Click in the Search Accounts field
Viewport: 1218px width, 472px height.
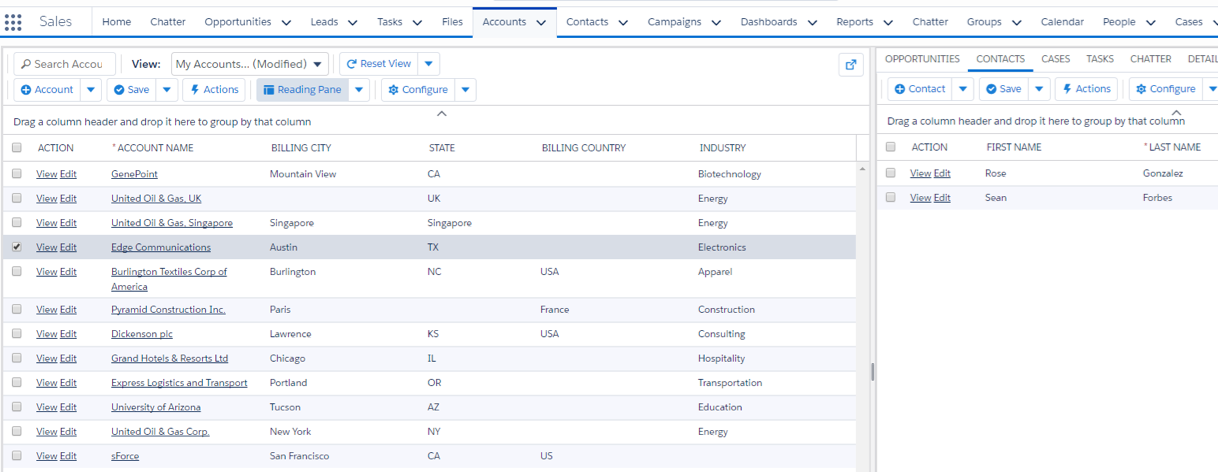click(65, 64)
